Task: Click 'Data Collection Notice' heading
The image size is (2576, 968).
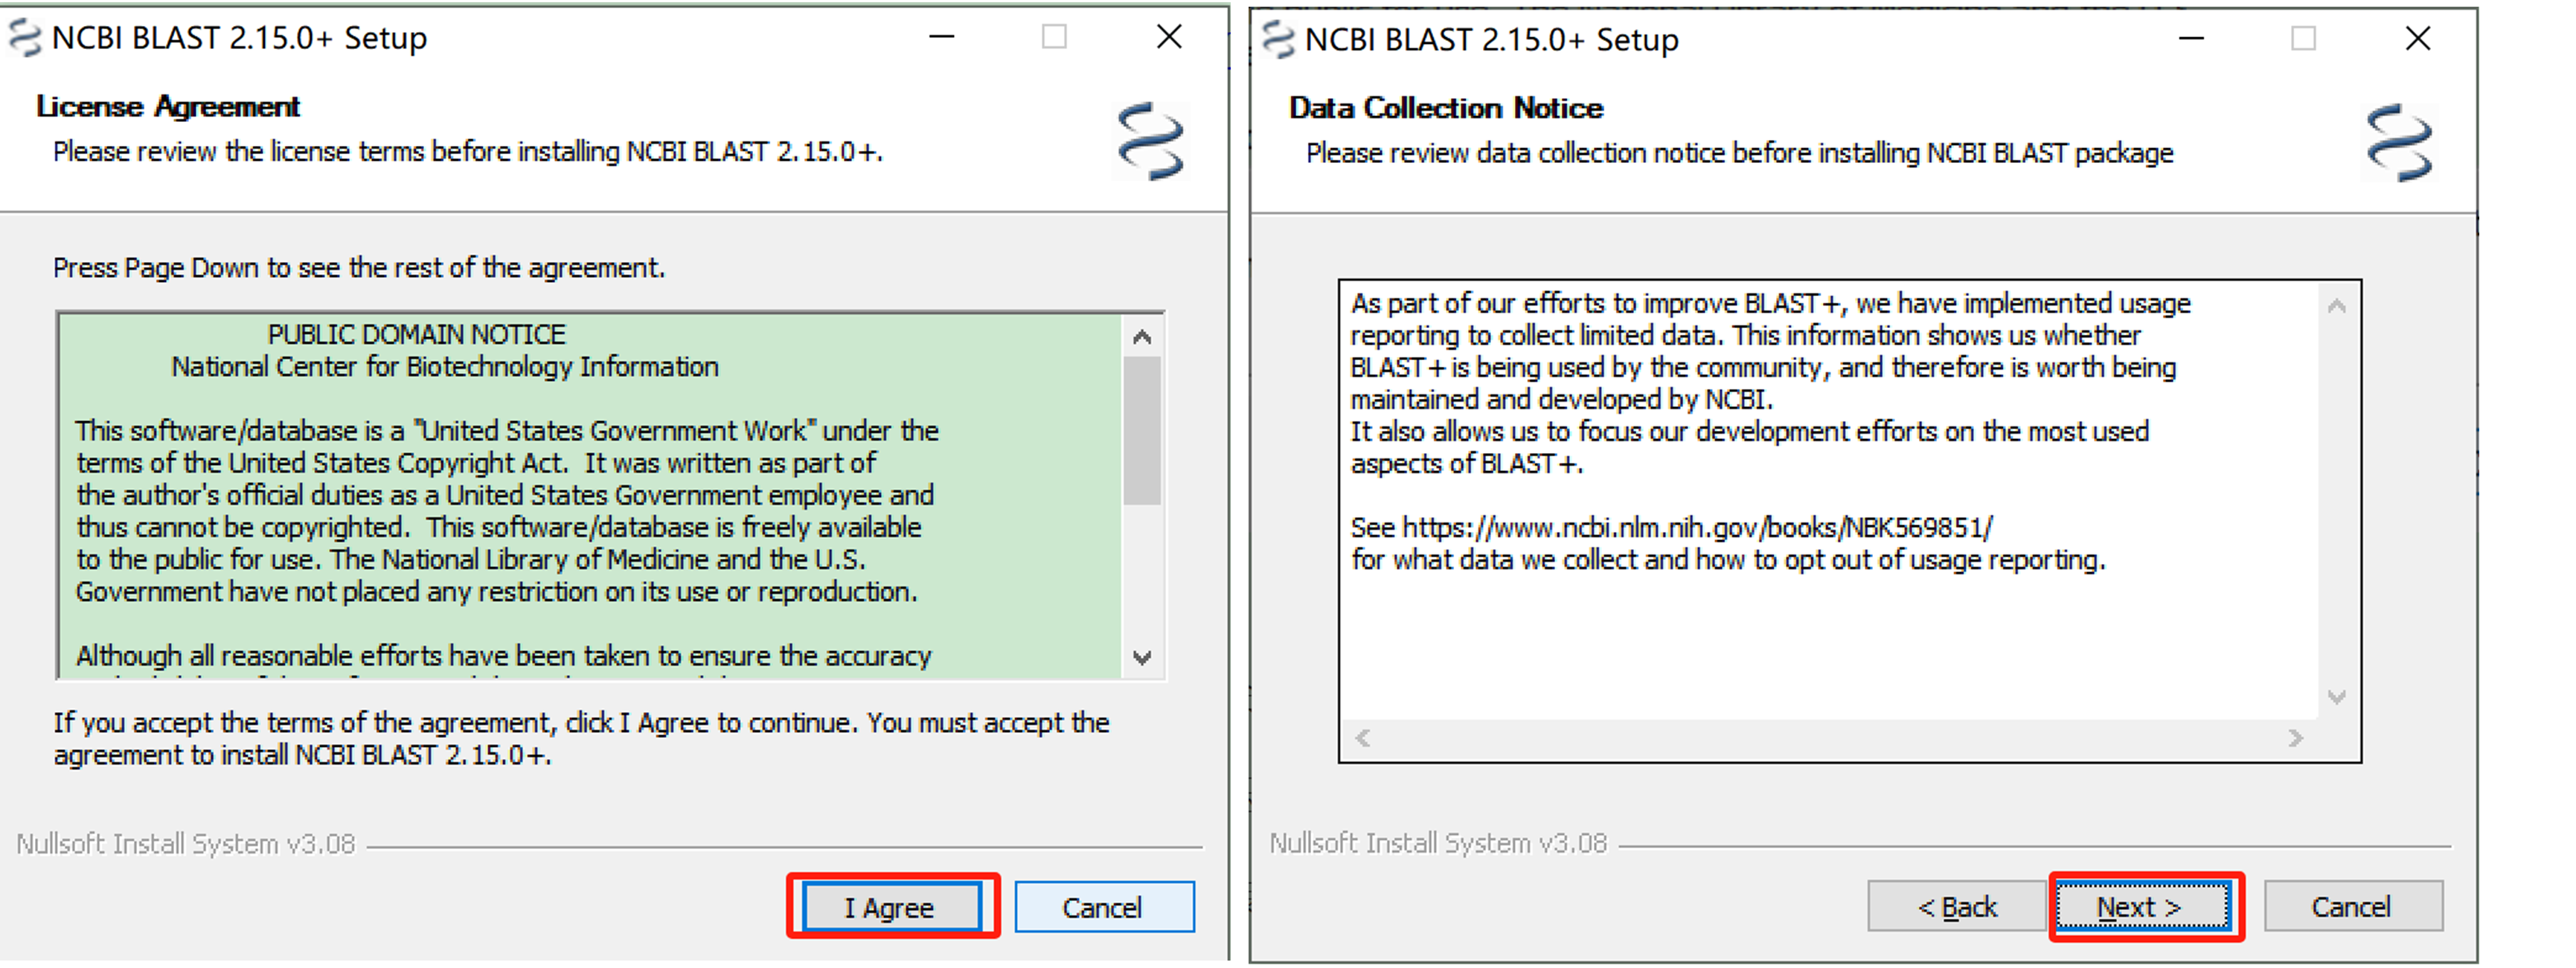Action: pos(1446,108)
